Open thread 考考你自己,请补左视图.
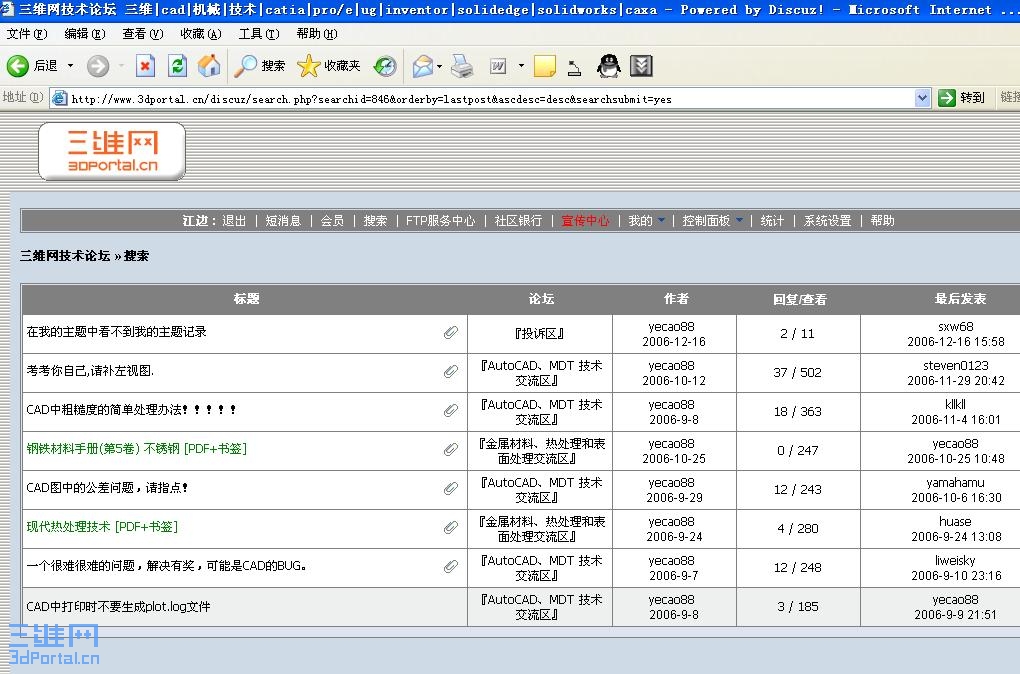This screenshot has height=674, width=1020. [90, 371]
